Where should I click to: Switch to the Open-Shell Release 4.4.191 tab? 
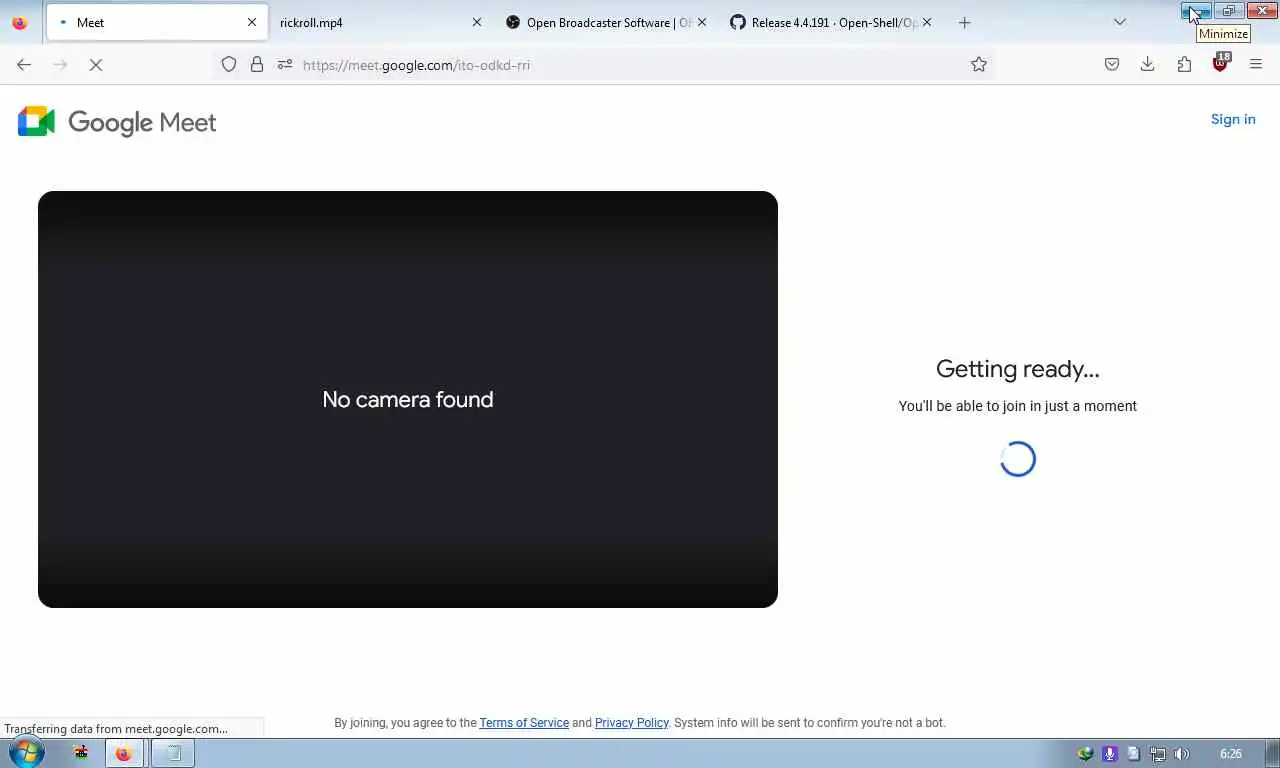(830, 22)
